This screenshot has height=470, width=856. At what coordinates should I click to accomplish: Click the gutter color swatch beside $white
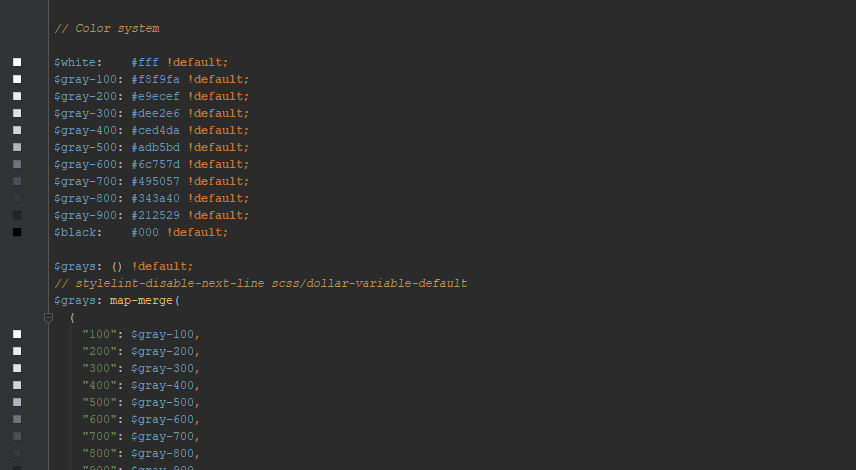(17, 62)
